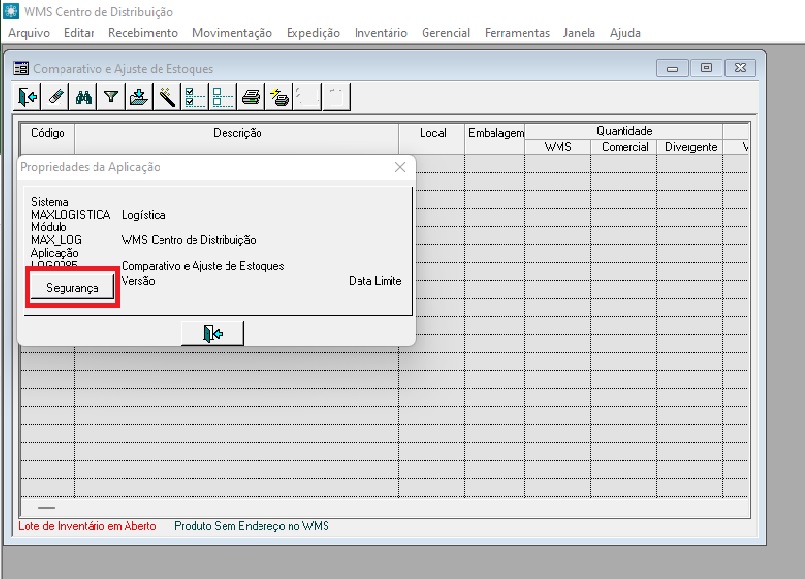Screen dimensions: 805x579
Task: Click the eraser clear icon
Action: pyautogui.click(x=56, y=97)
